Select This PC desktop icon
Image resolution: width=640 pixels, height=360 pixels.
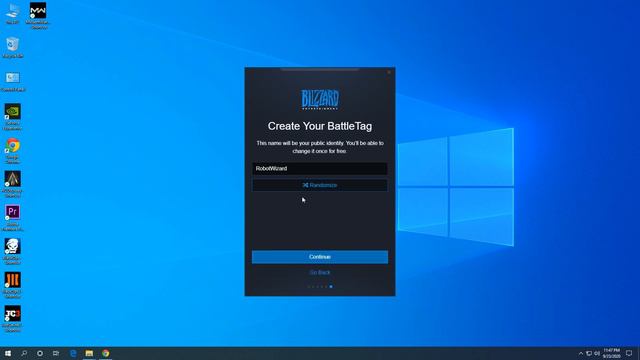click(x=12, y=14)
